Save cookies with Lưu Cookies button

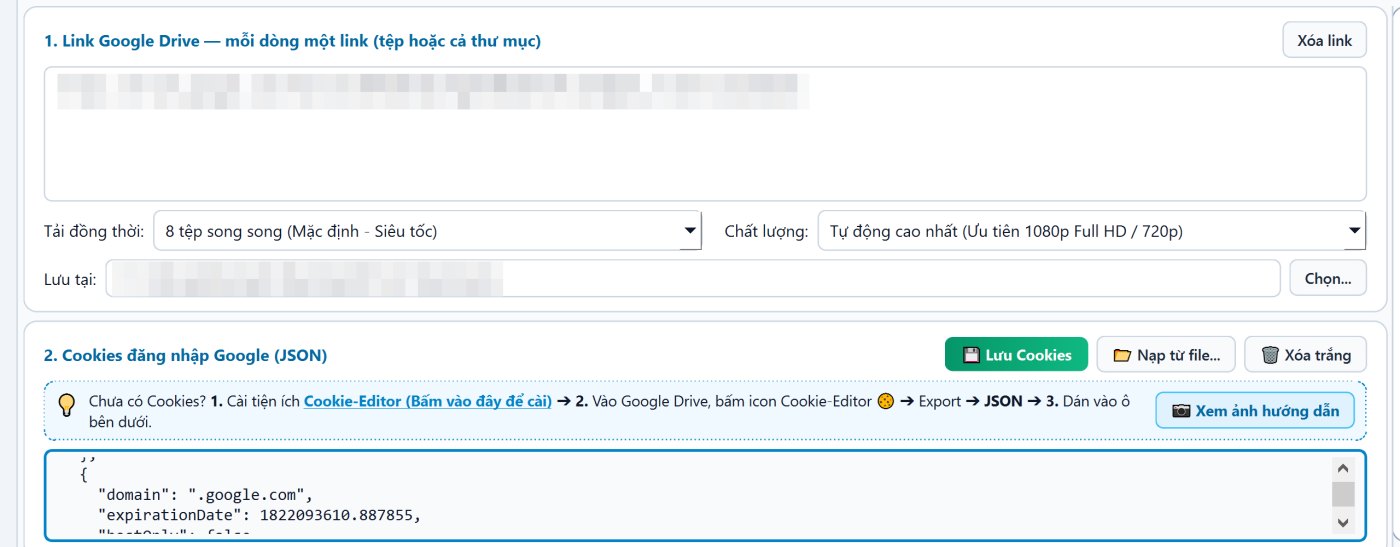click(1016, 355)
